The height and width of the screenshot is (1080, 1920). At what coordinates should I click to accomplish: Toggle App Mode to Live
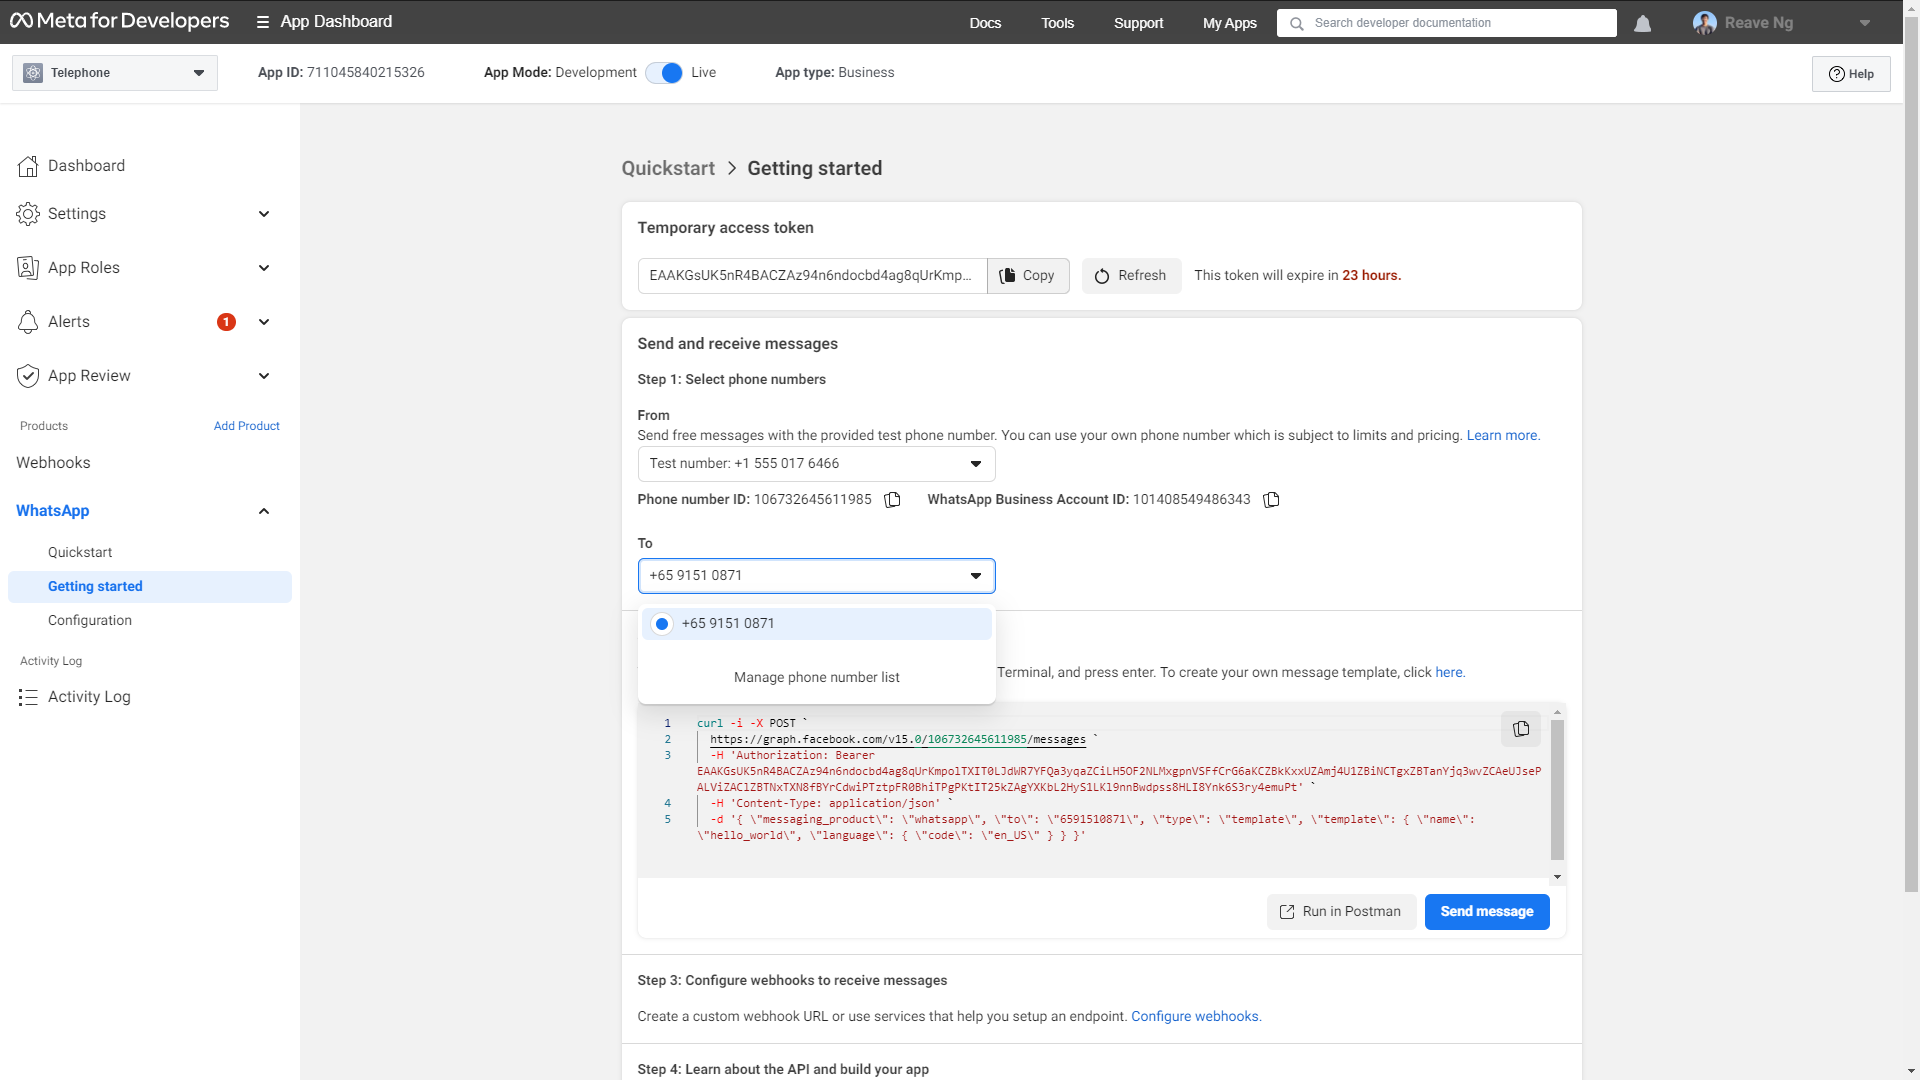click(x=664, y=73)
